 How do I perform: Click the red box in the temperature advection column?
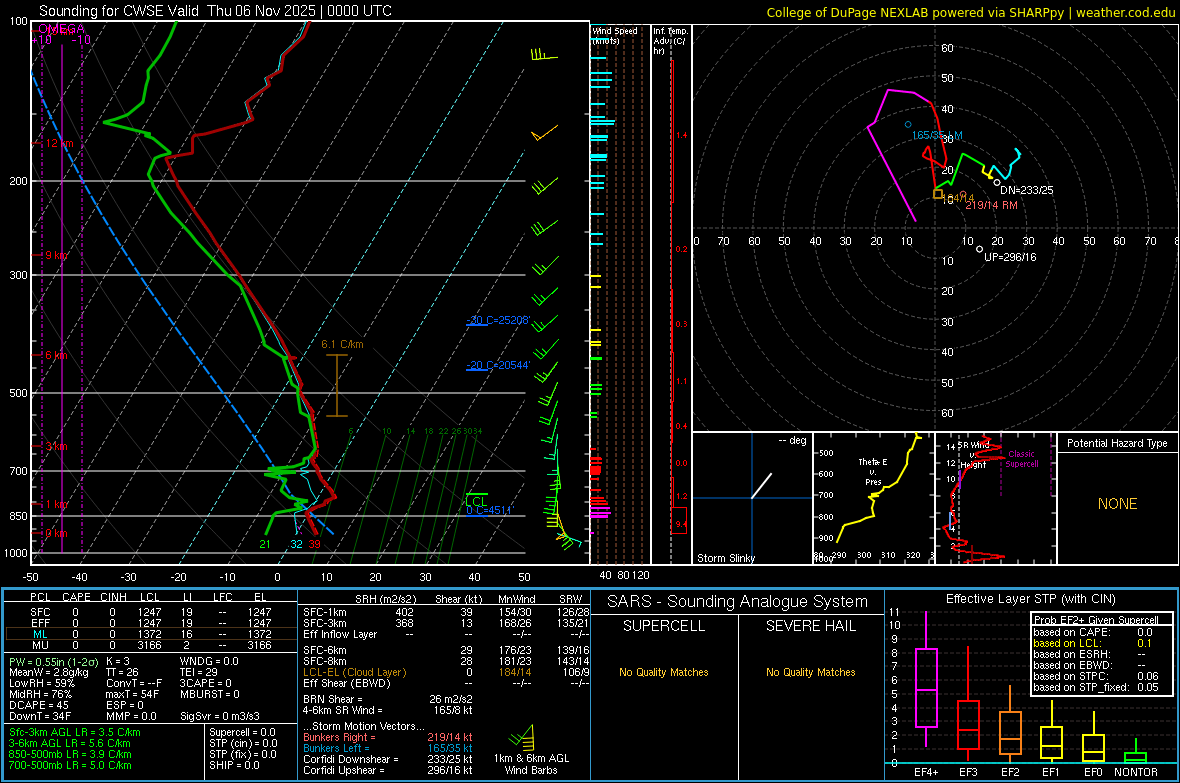click(x=679, y=521)
